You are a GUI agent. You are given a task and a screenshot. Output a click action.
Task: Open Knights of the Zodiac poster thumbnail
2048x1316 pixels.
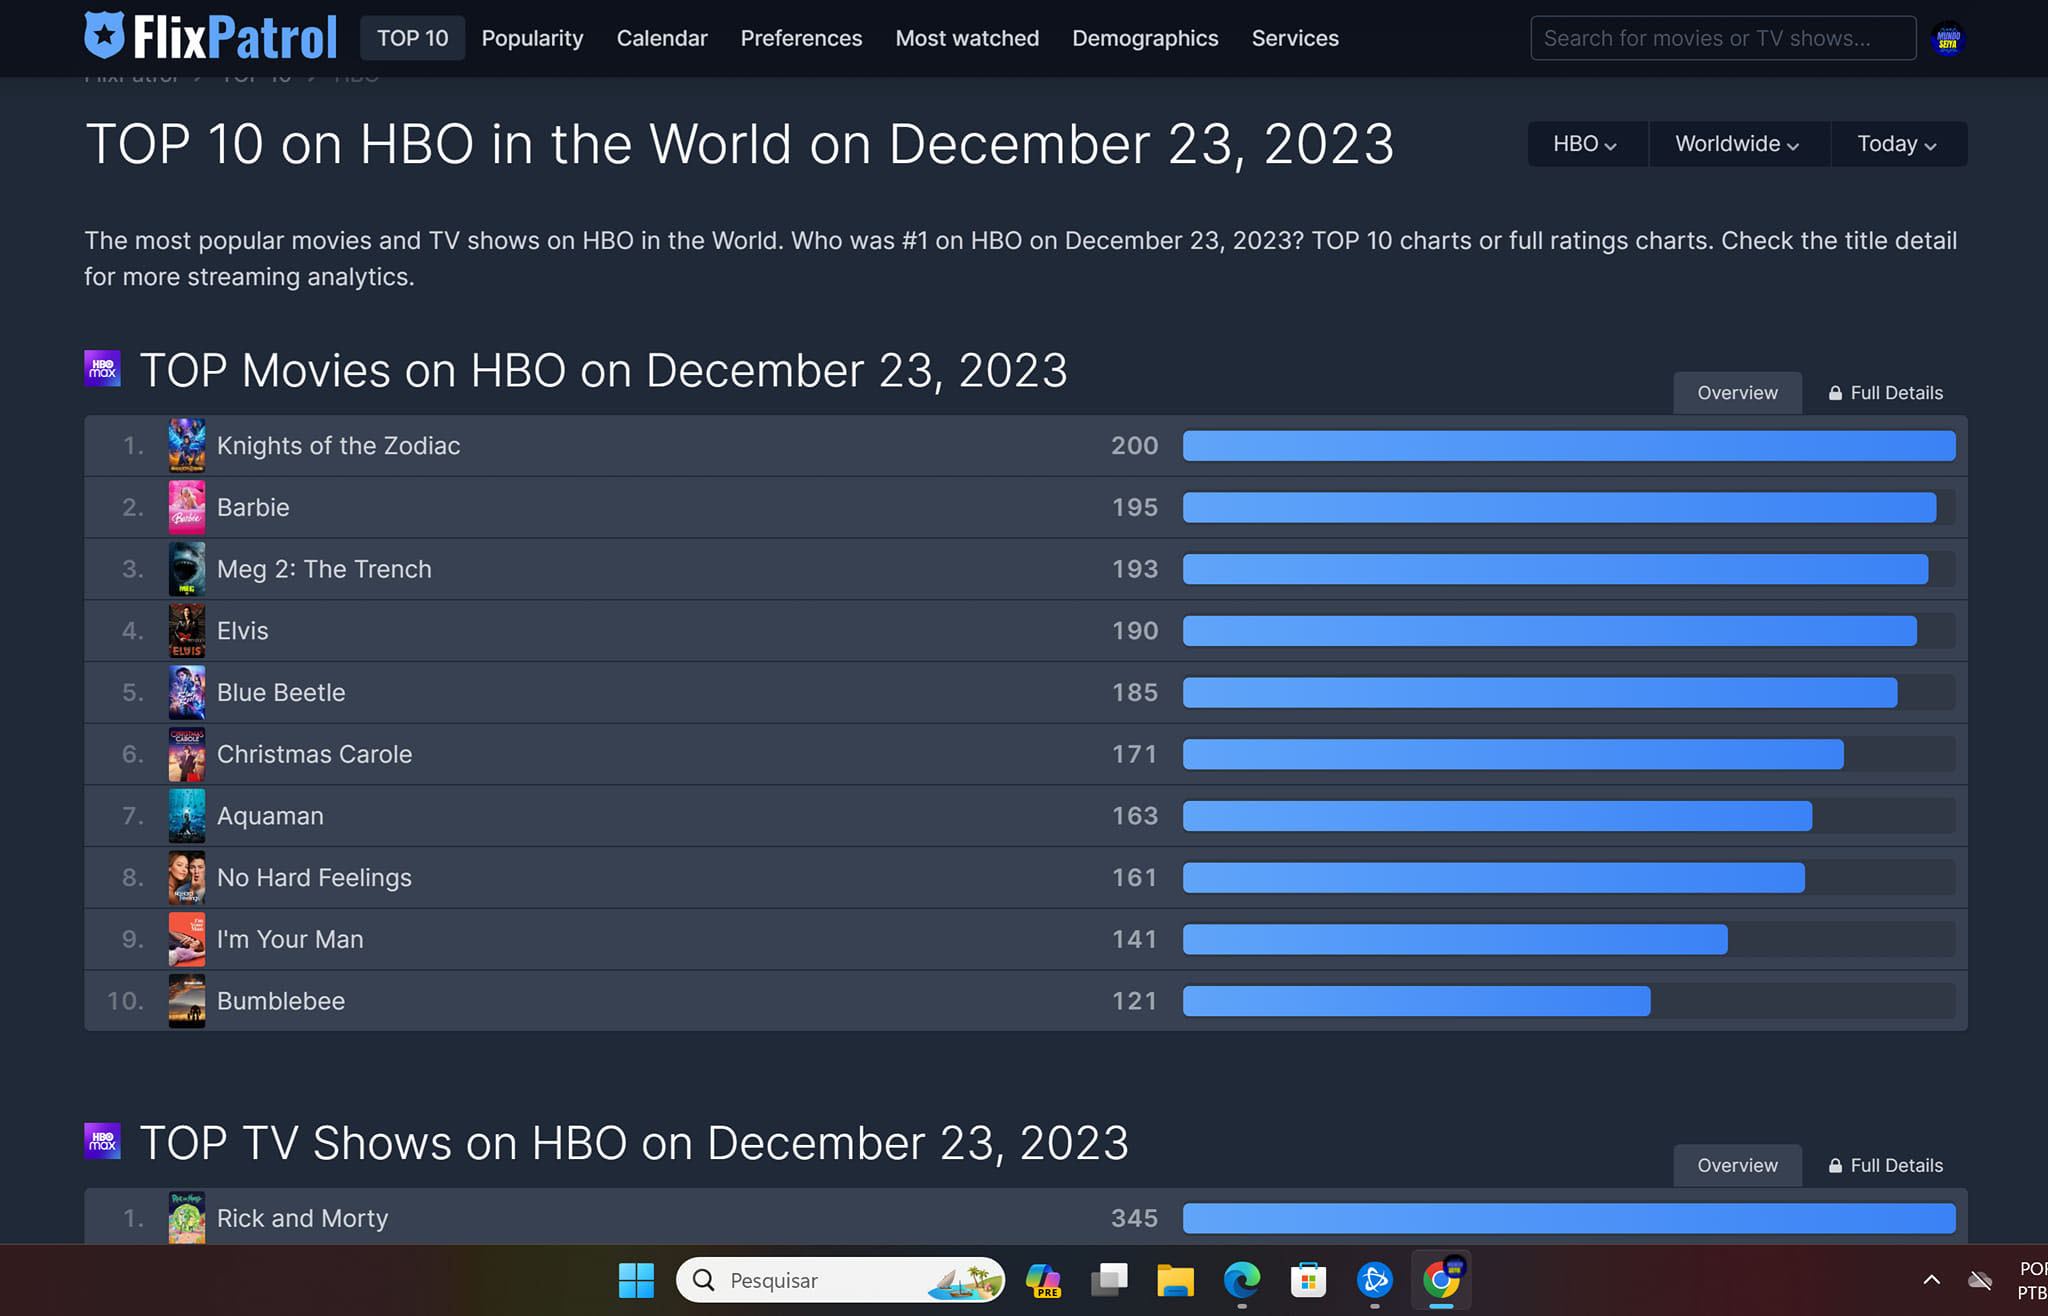pos(187,446)
